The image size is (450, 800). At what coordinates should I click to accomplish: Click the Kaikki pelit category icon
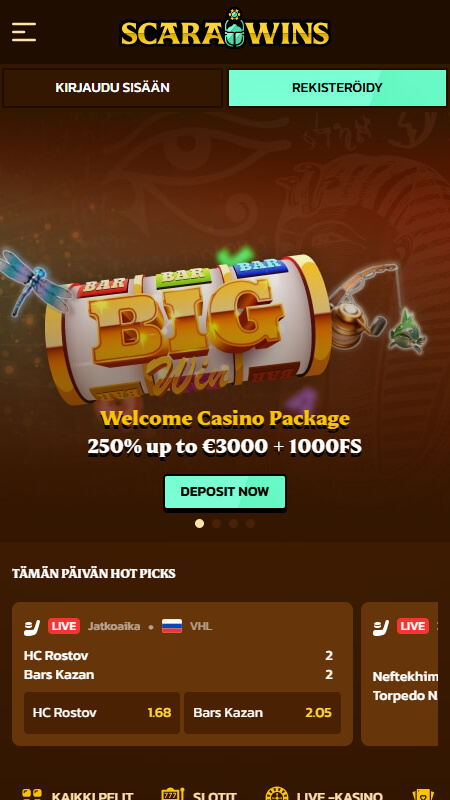tap(32, 794)
